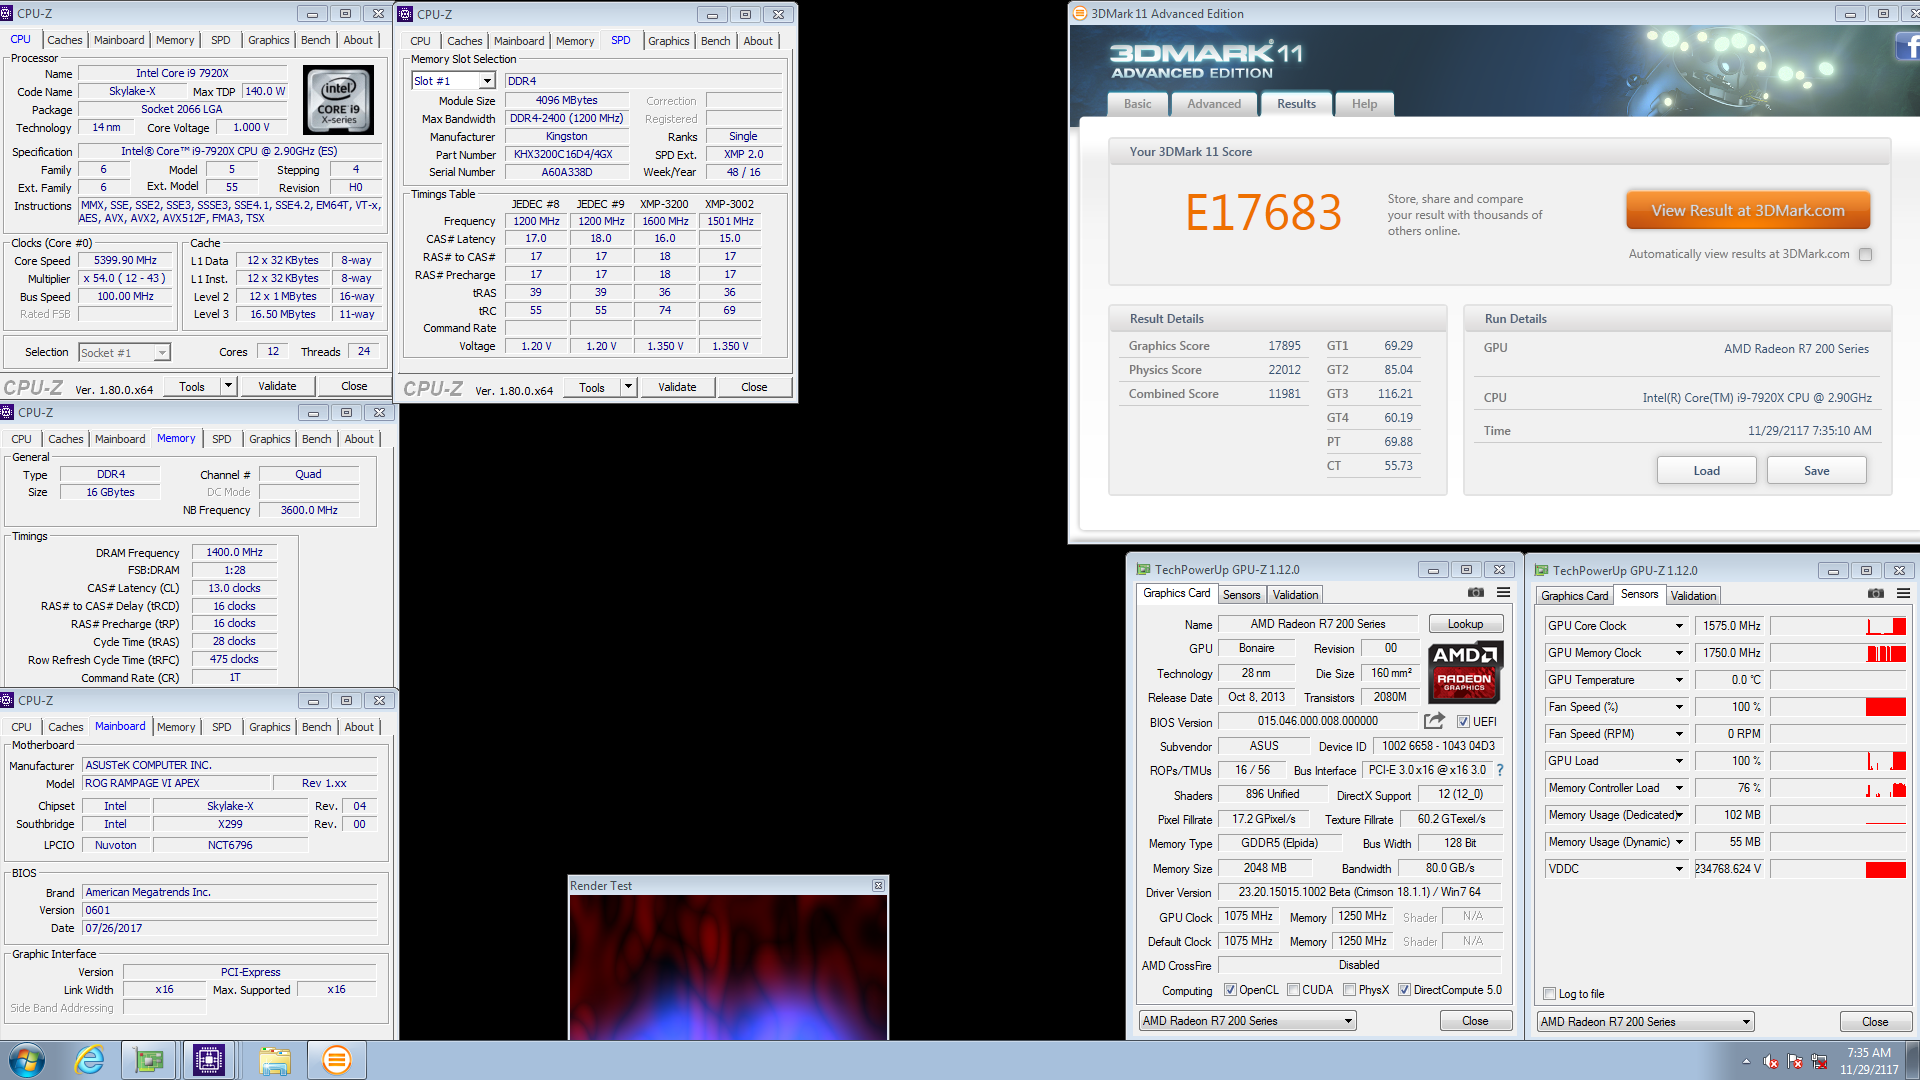Open the Fan Speed (%) sensor dropdown
This screenshot has height=1080, width=1920.
click(x=1679, y=707)
